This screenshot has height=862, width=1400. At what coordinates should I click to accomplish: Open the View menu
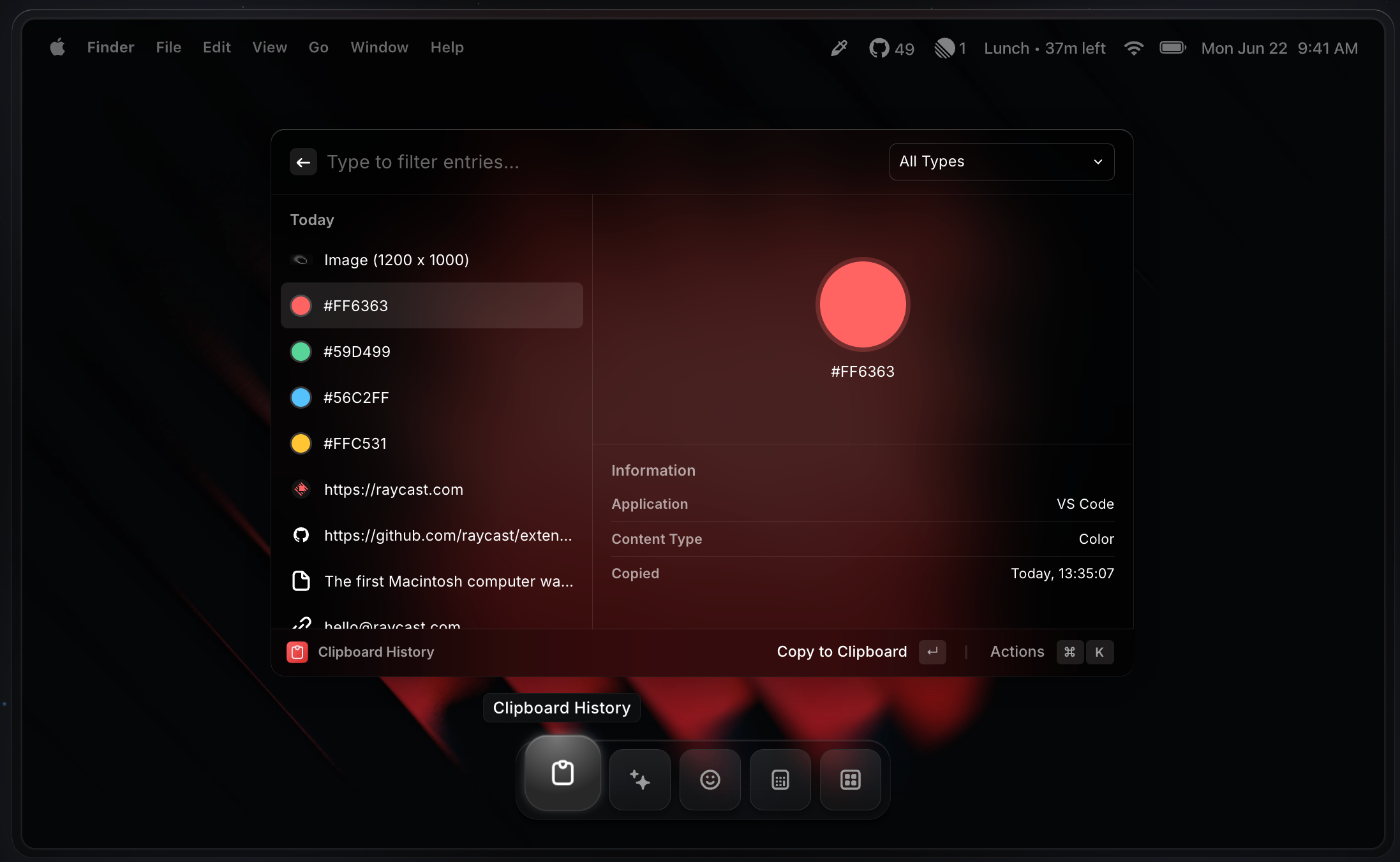[270, 47]
